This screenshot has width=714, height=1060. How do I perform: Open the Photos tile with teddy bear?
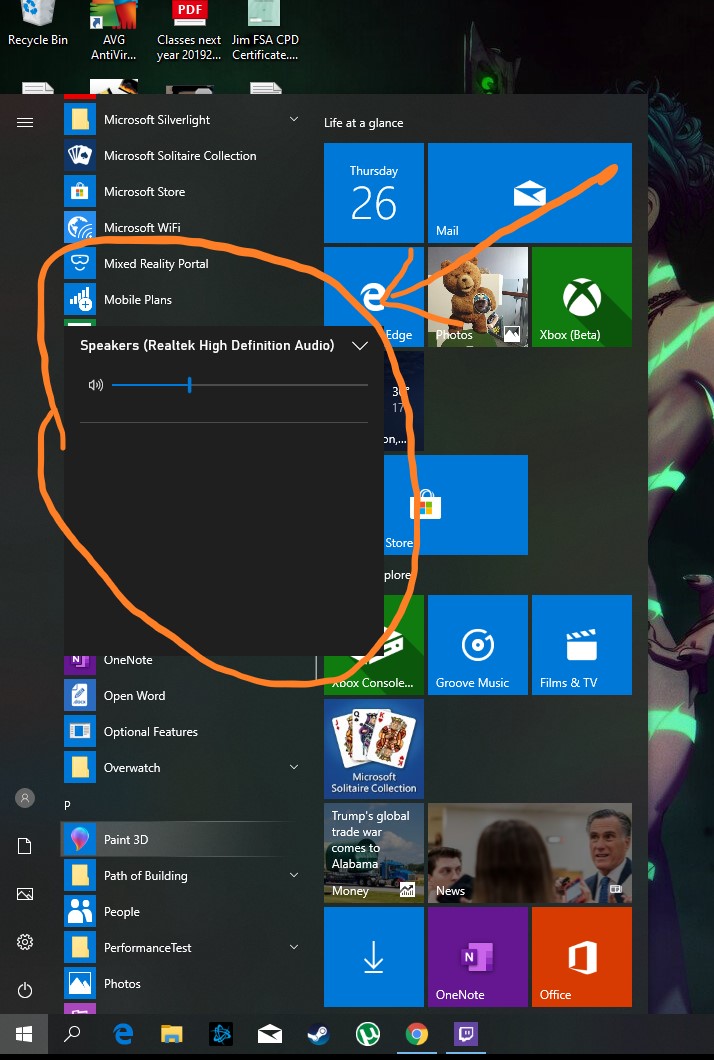(x=478, y=297)
